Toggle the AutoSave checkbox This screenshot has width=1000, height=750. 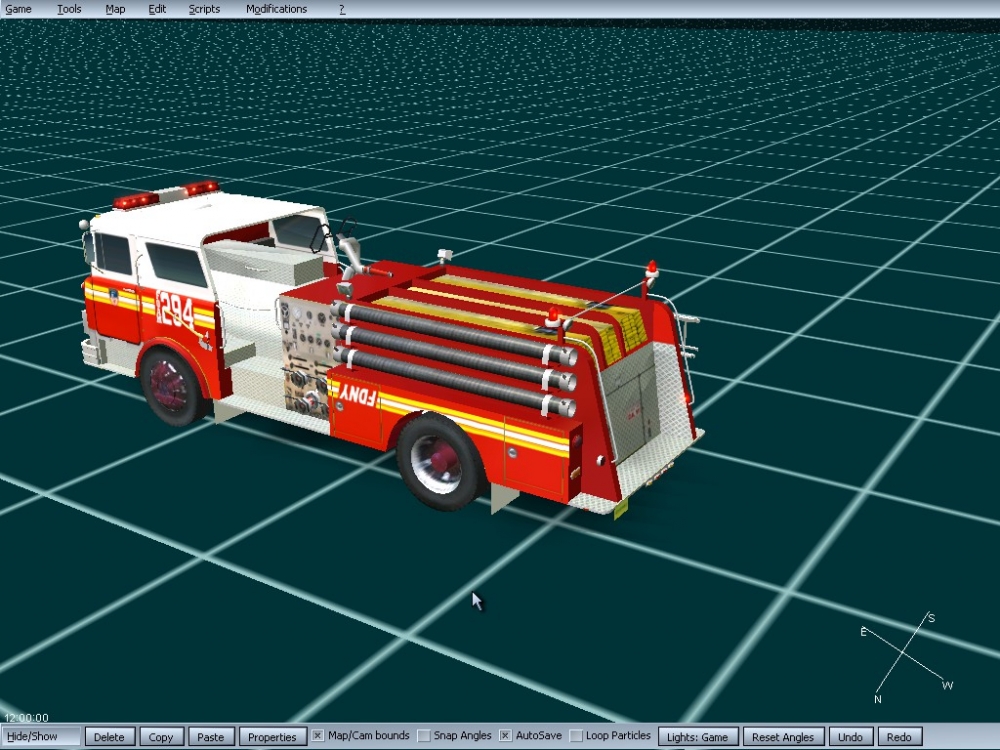[x=505, y=735]
